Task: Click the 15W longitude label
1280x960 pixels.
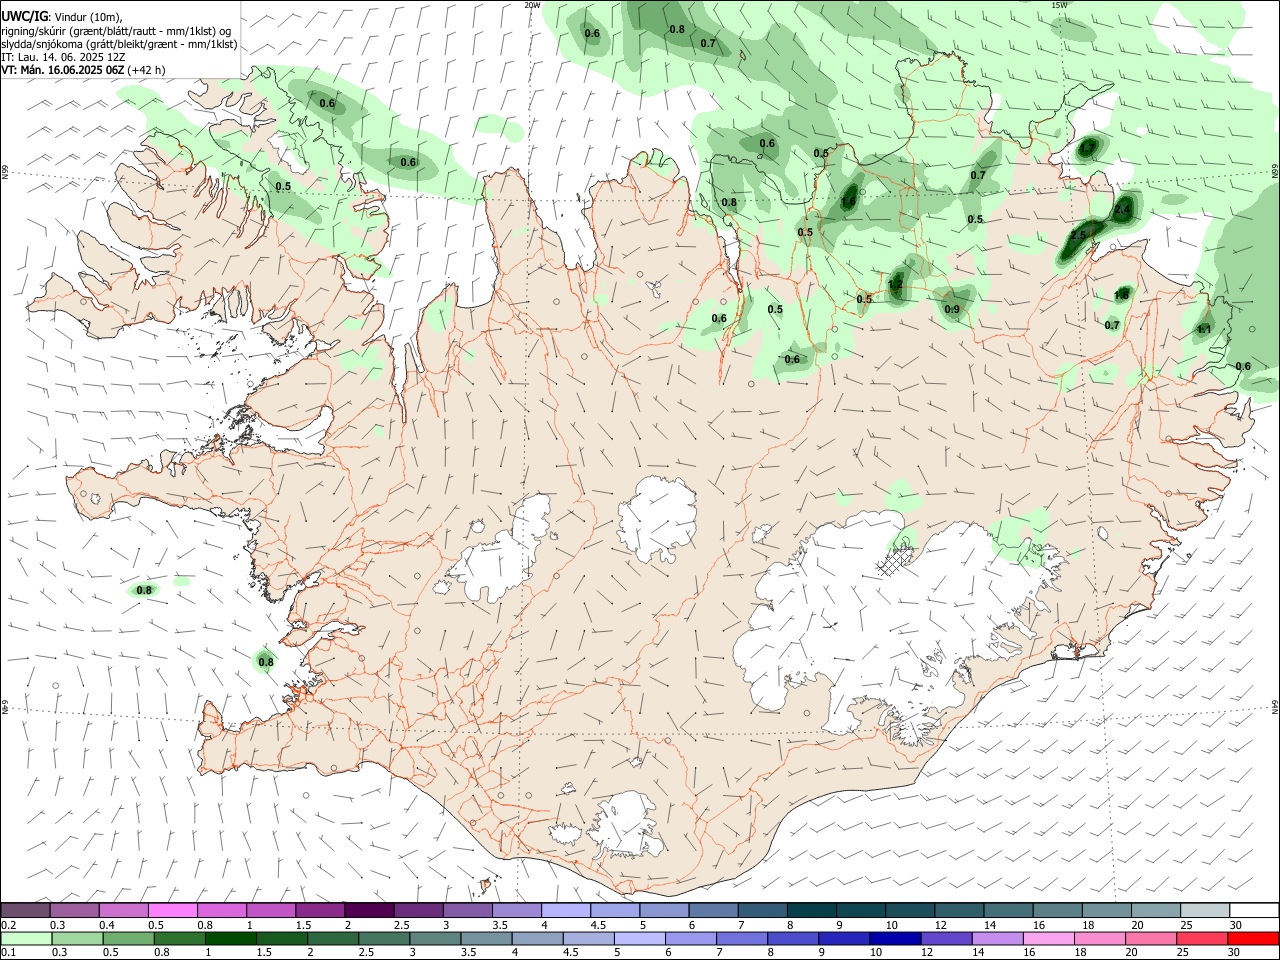Action: coord(1059,5)
